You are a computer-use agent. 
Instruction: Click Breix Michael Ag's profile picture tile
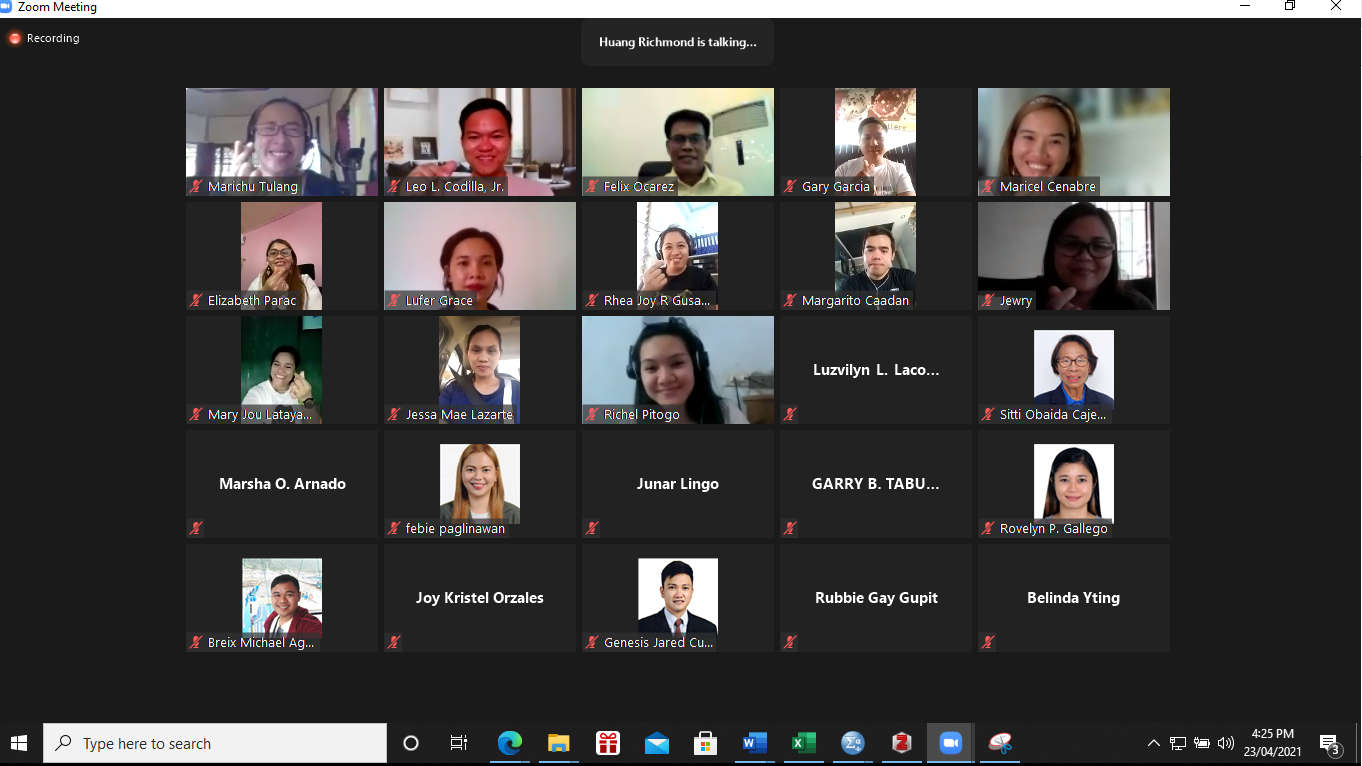(x=282, y=597)
